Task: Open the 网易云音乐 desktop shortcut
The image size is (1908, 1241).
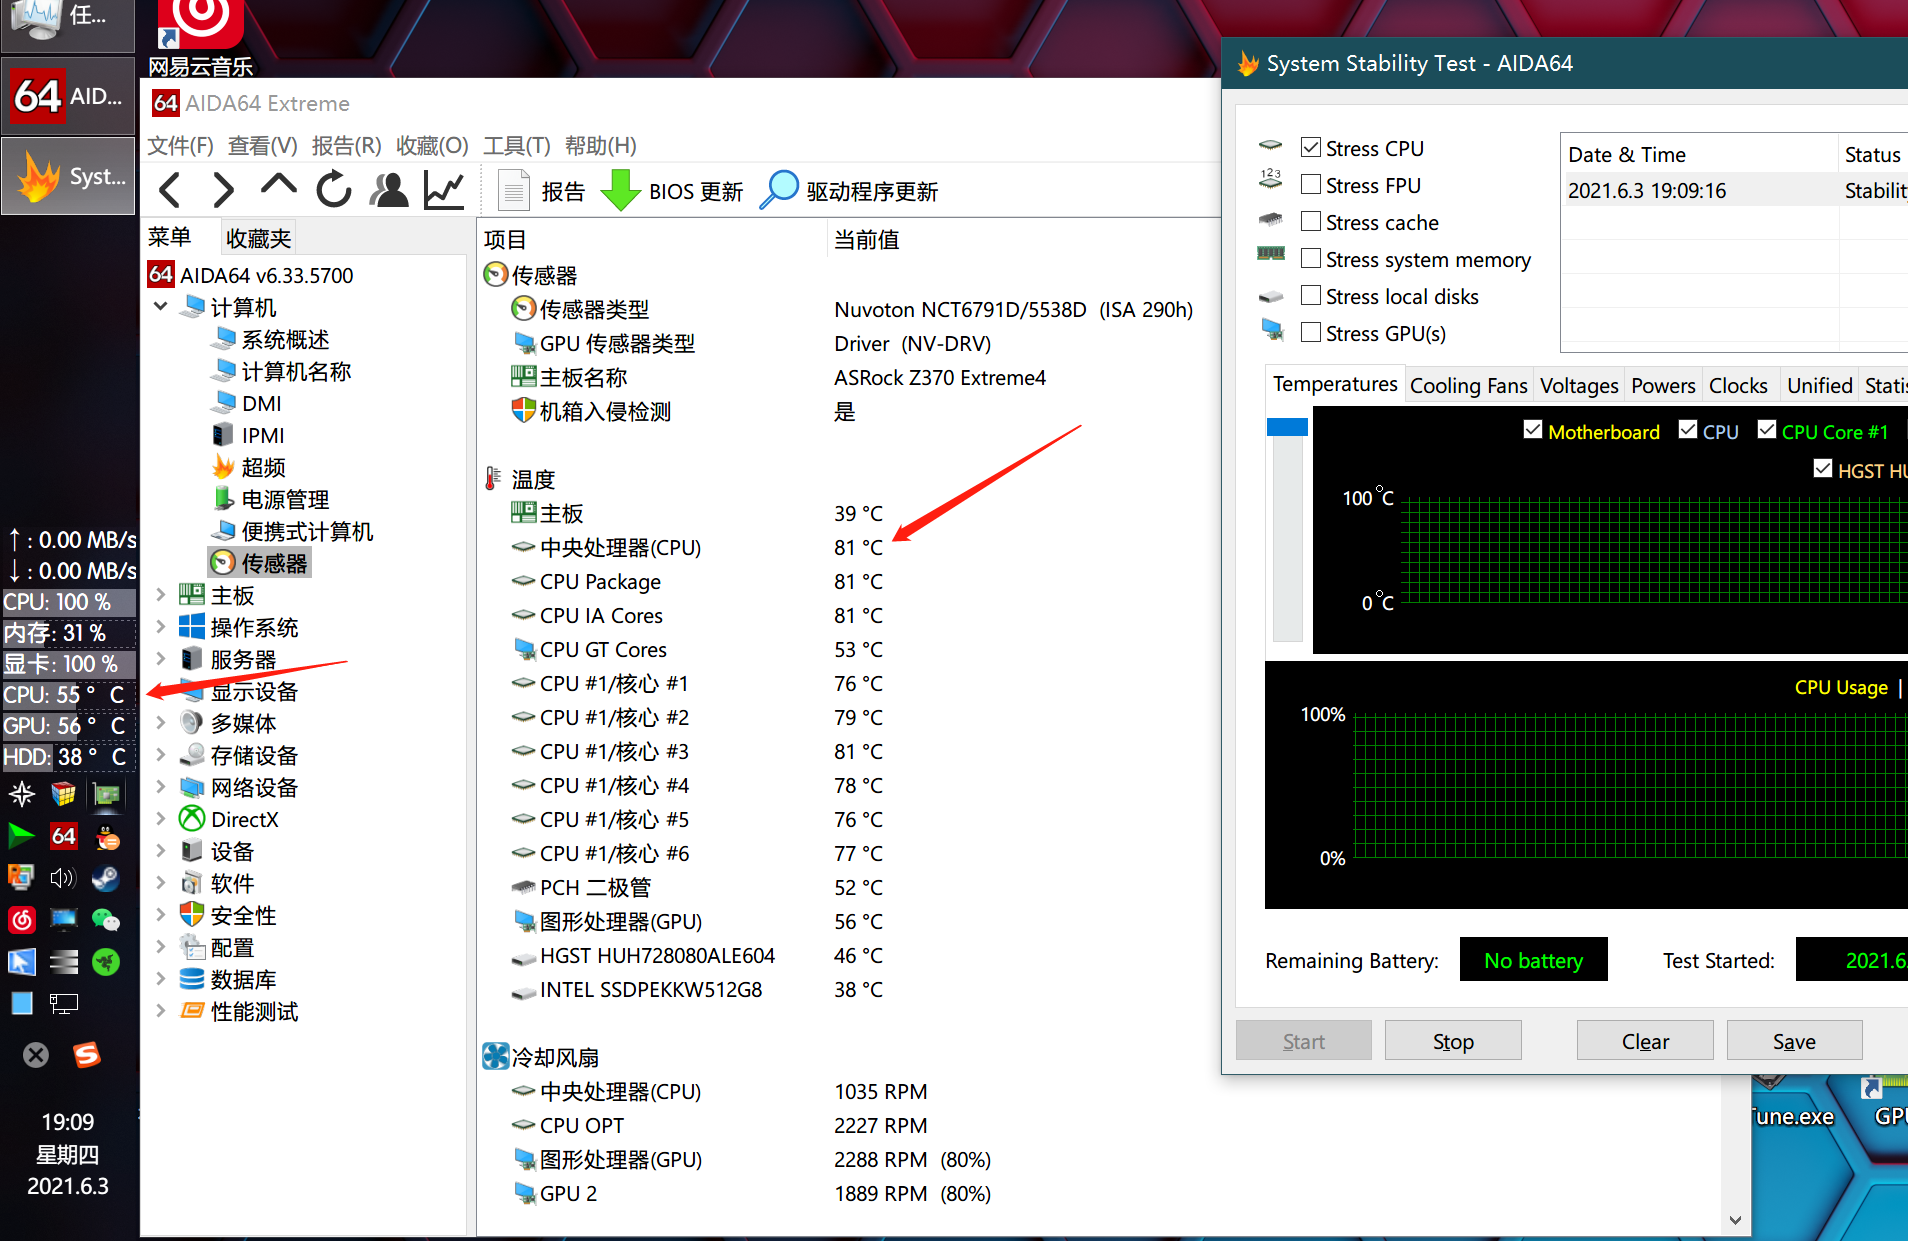Action: click(x=201, y=40)
